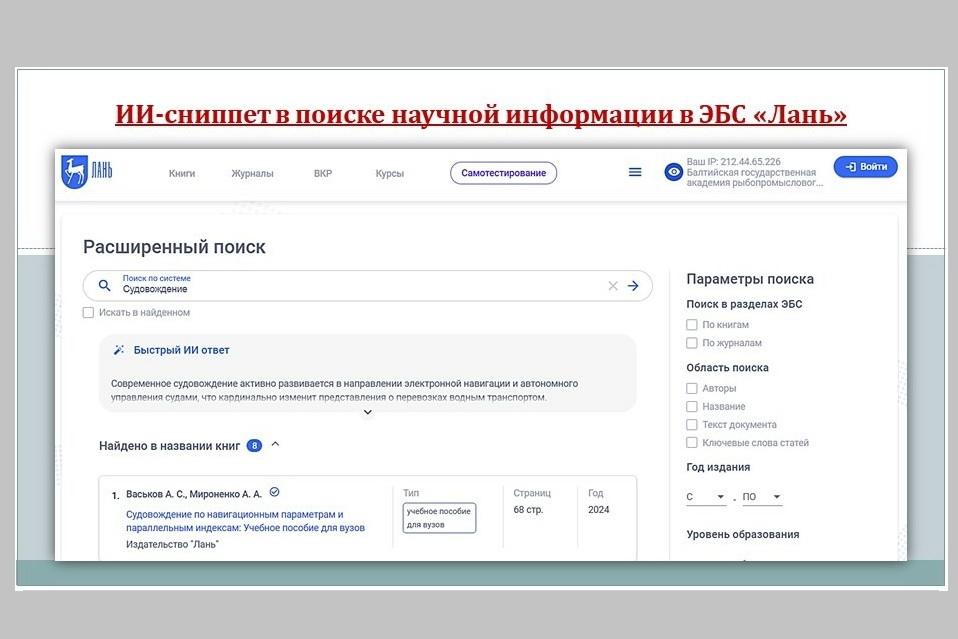Check the По журналам option

point(692,343)
